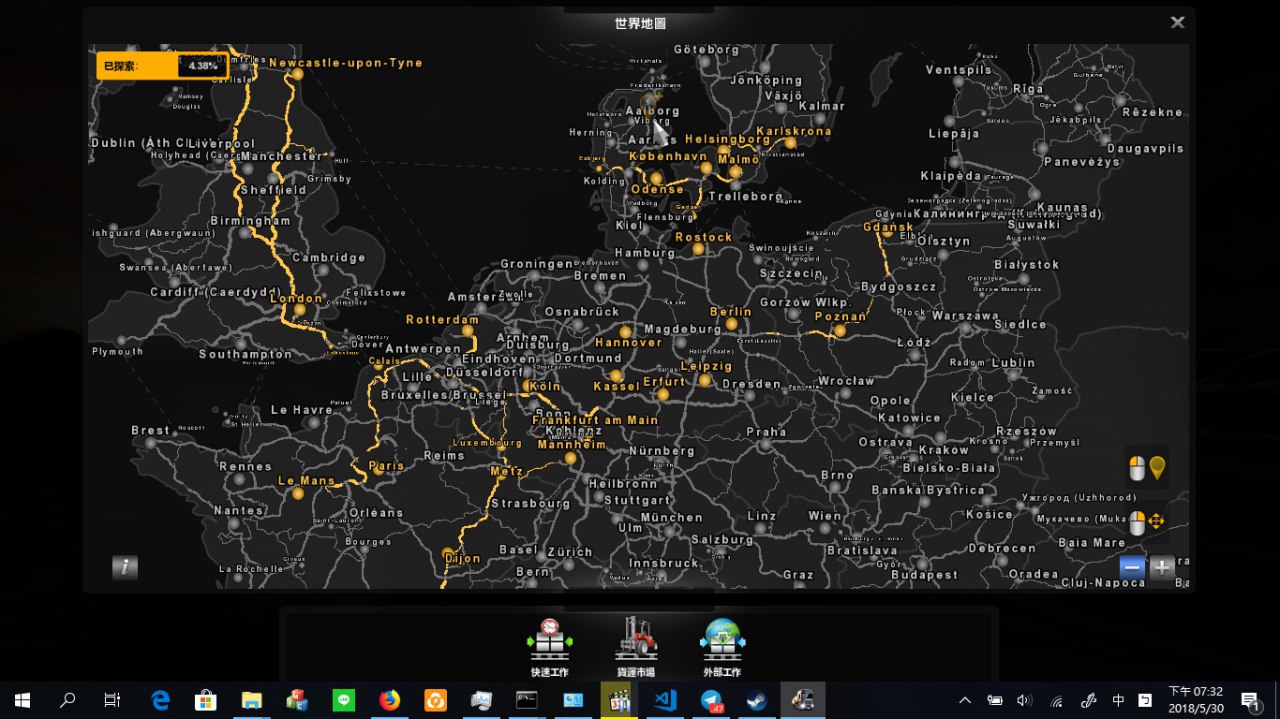1280x719 pixels.
Task: Open Telegram from the taskbar
Action: (711, 700)
